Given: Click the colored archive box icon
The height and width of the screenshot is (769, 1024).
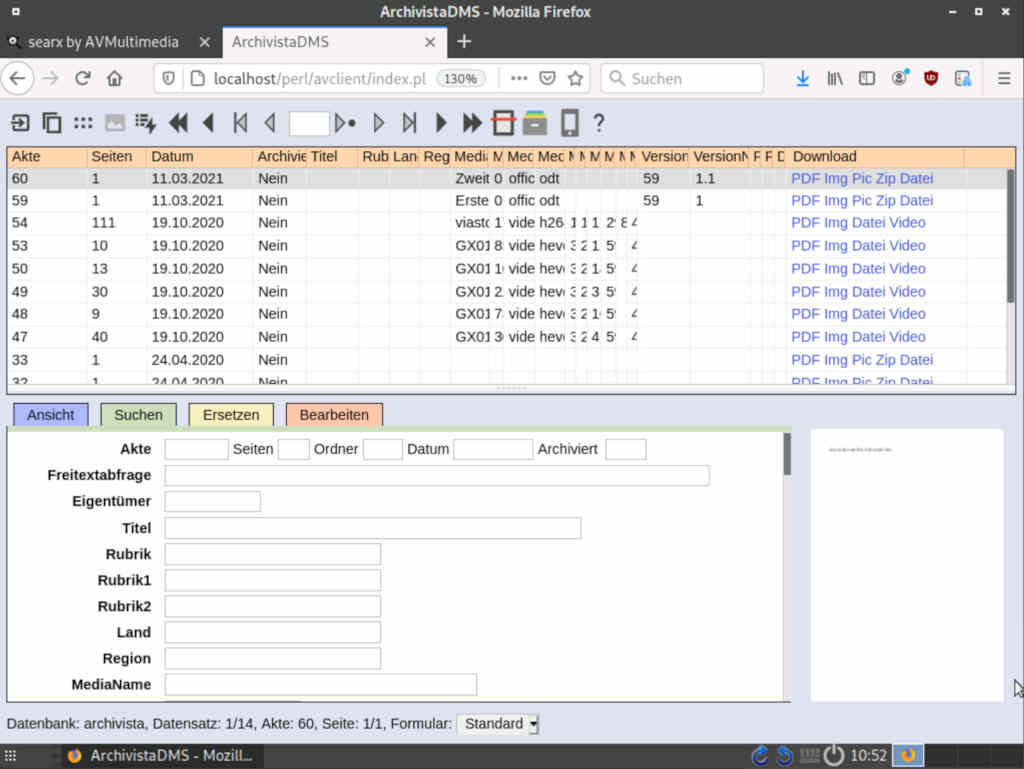Looking at the screenshot, I should pos(535,123).
